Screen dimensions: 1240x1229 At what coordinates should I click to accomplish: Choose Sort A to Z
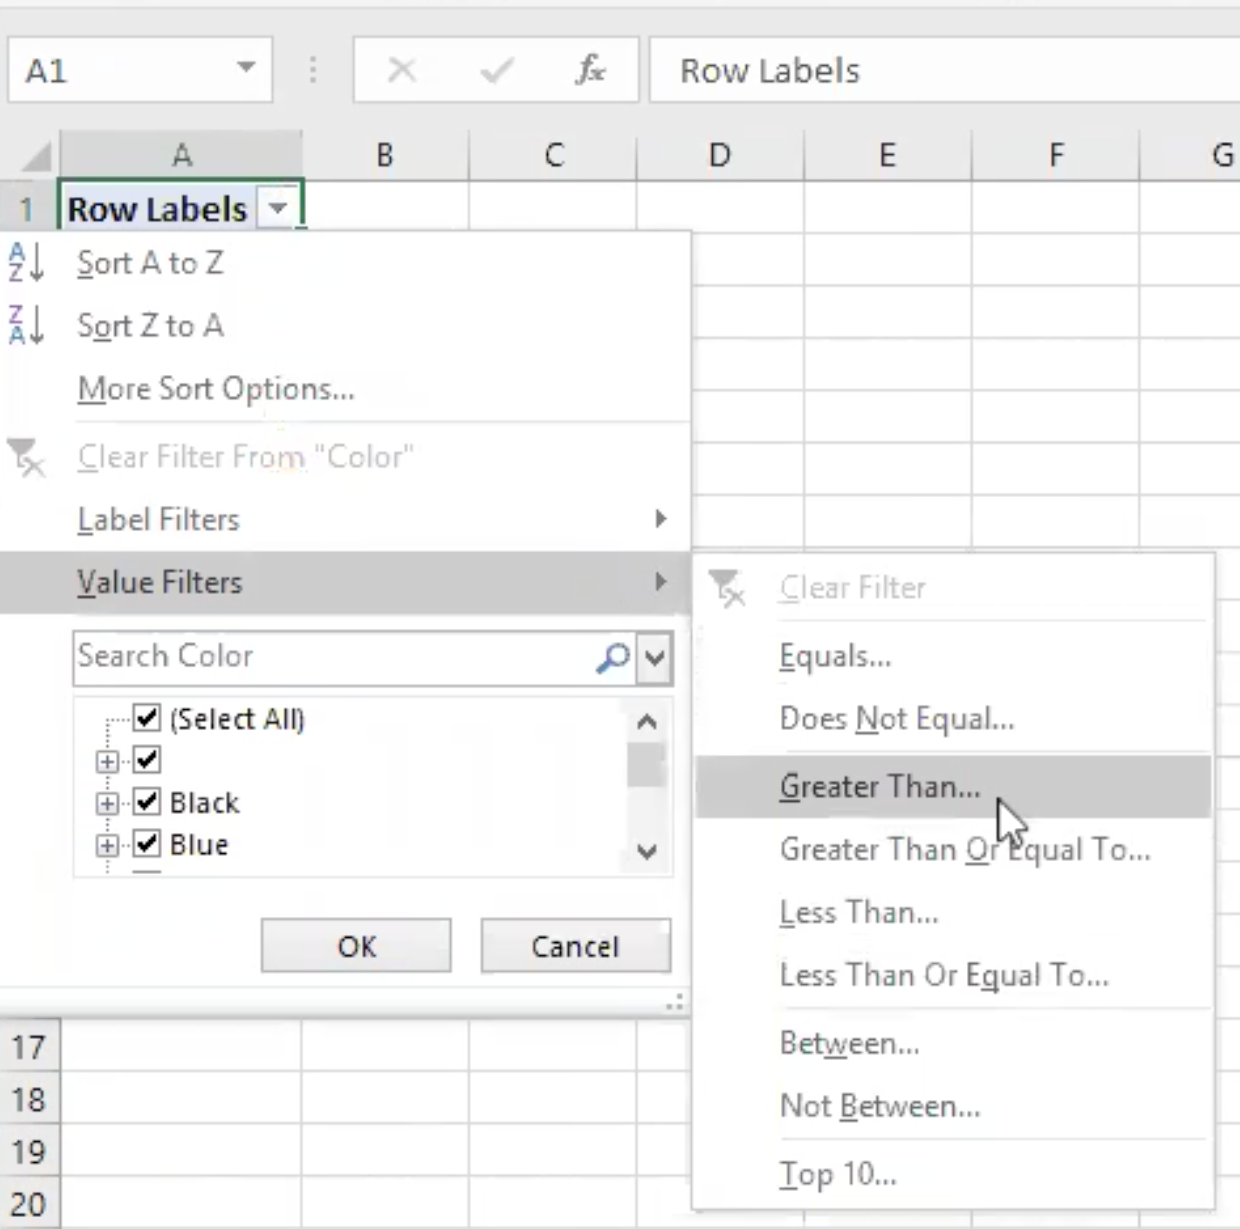click(x=345, y=263)
